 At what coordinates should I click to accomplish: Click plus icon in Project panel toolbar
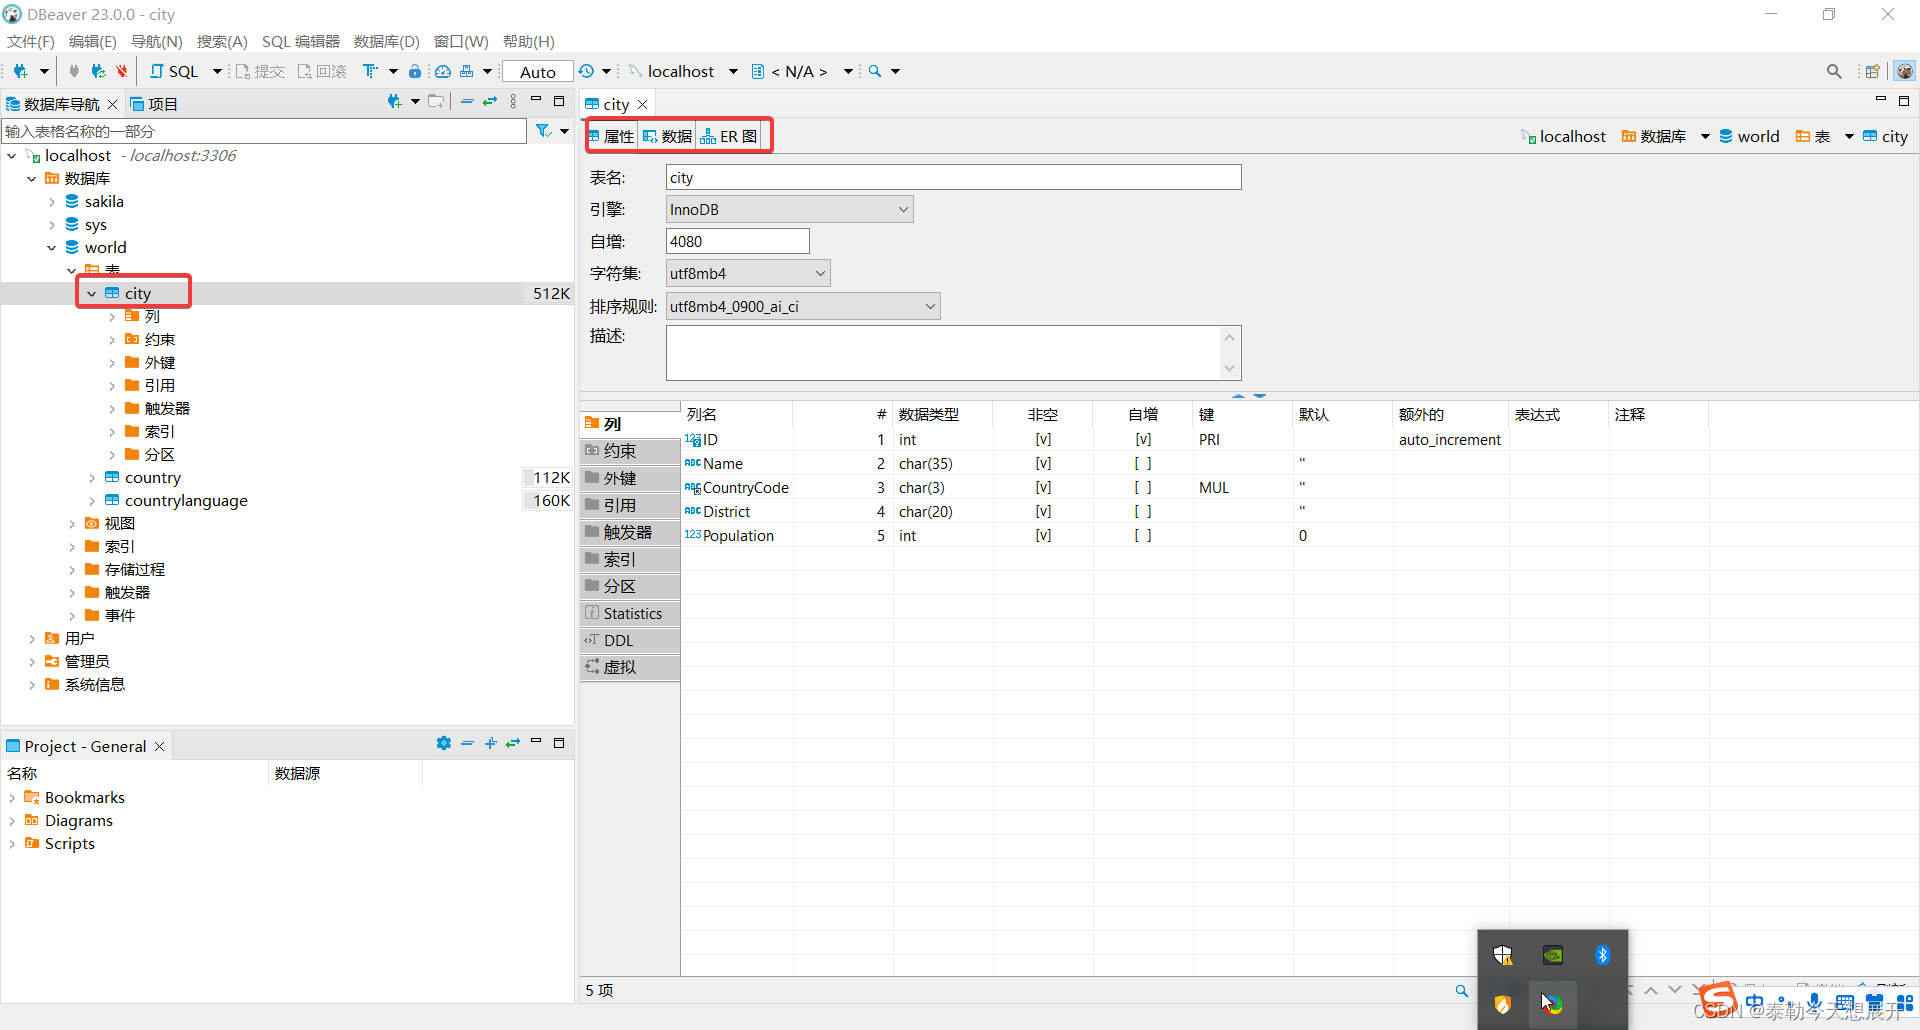click(x=490, y=743)
